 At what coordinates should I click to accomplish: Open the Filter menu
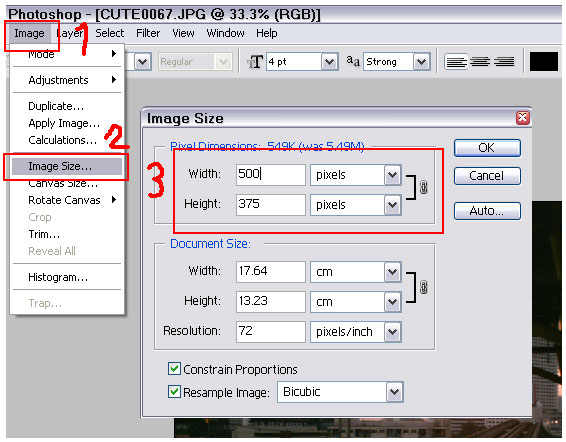(148, 33)
